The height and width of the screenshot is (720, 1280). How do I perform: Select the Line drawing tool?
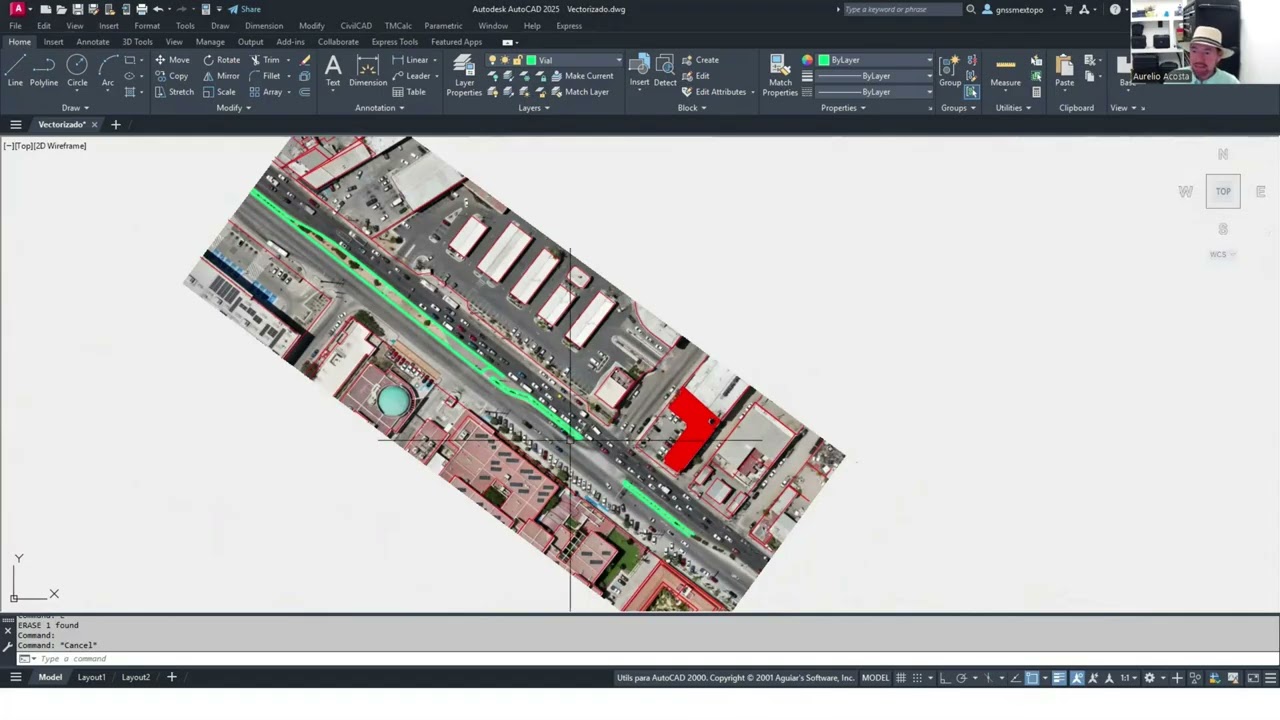15,70
